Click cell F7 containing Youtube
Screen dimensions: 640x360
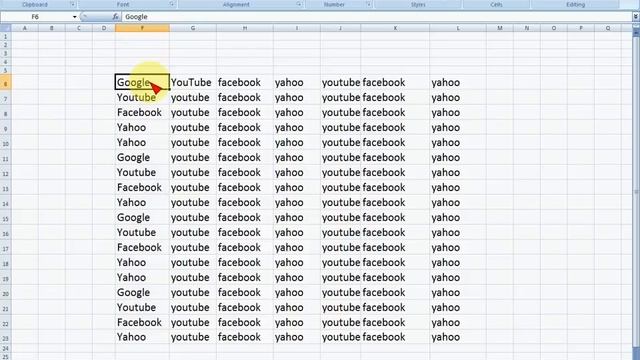point(142,97)
